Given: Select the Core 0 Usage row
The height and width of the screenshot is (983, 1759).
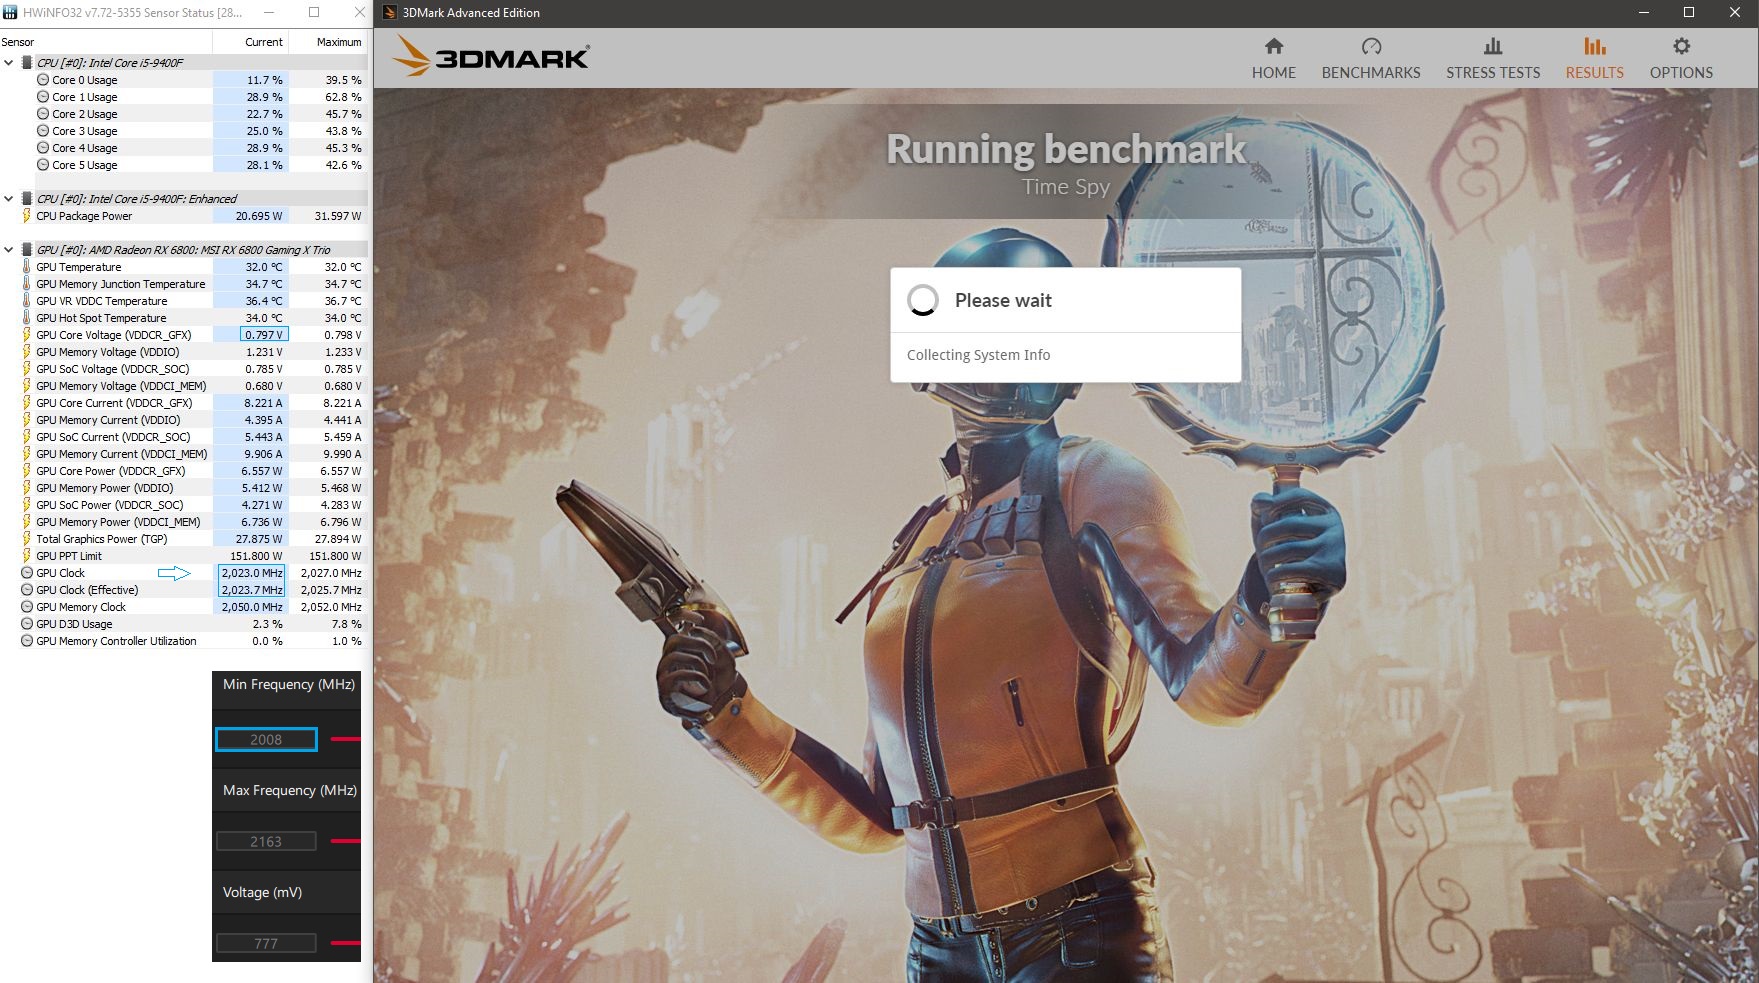Looking at the screenshot, I should tap(184, 80).
